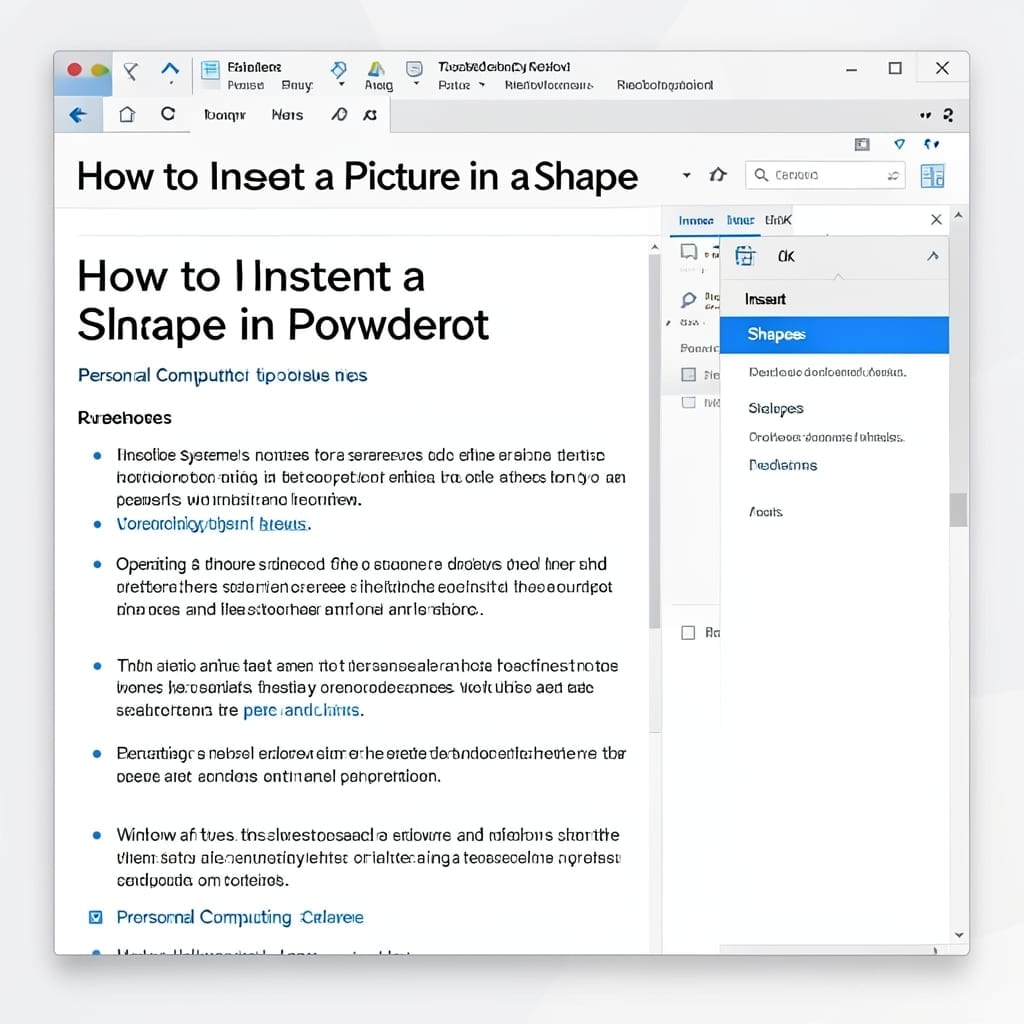Click the side panel's scrollbar thumb

[x=958, y=509]
